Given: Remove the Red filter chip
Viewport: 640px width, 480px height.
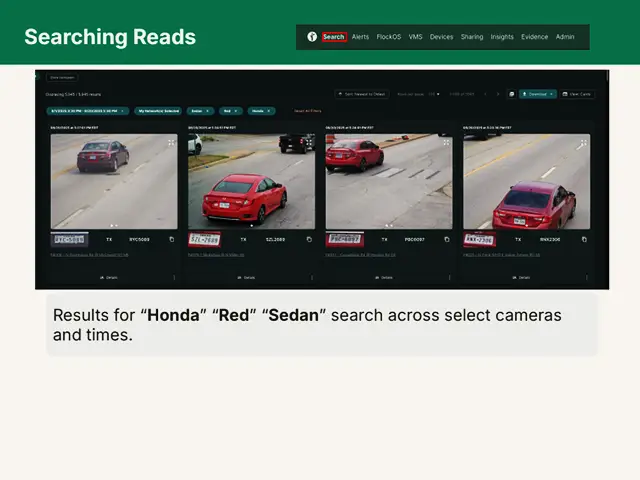Looking at the screenshot, I should pos(238,110).
